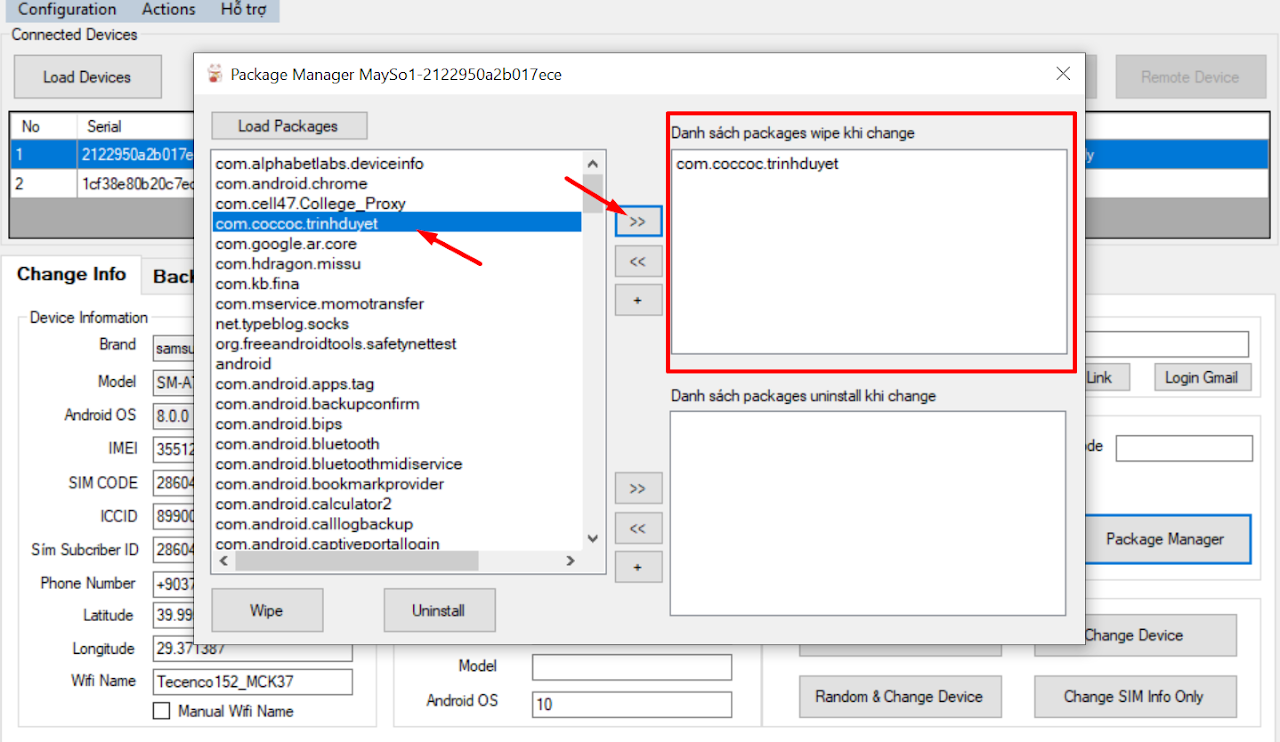The width and height of the screenshot is (1280, 742).
Task: Enable the Manual Wifi Name checkbox
Action: coord(161,711)
